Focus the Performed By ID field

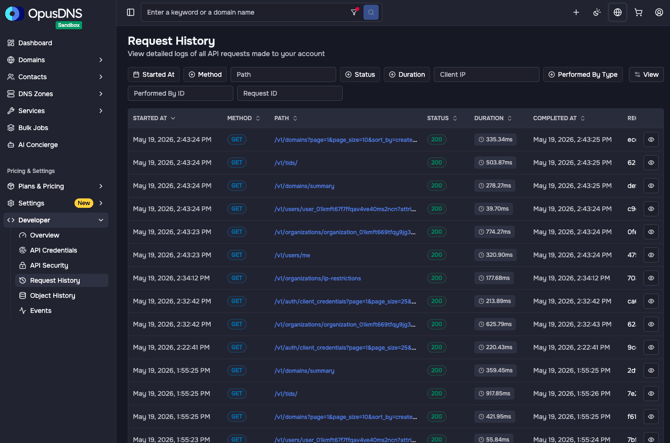coord(181,93)
